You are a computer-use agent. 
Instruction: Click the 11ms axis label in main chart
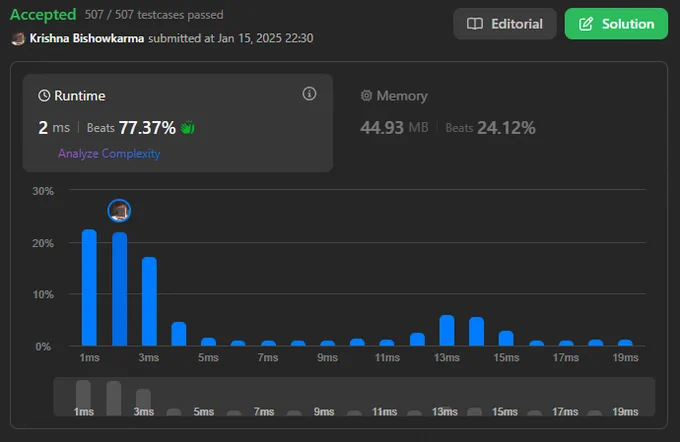click(387, 357)
